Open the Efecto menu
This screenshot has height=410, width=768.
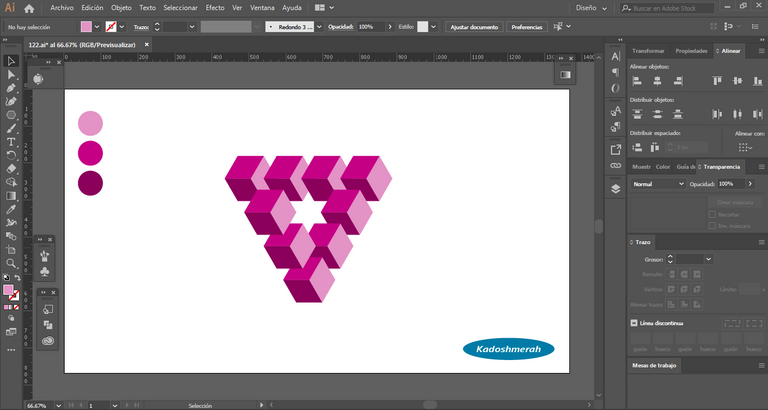pyautogui.click(x=215, y=8)
